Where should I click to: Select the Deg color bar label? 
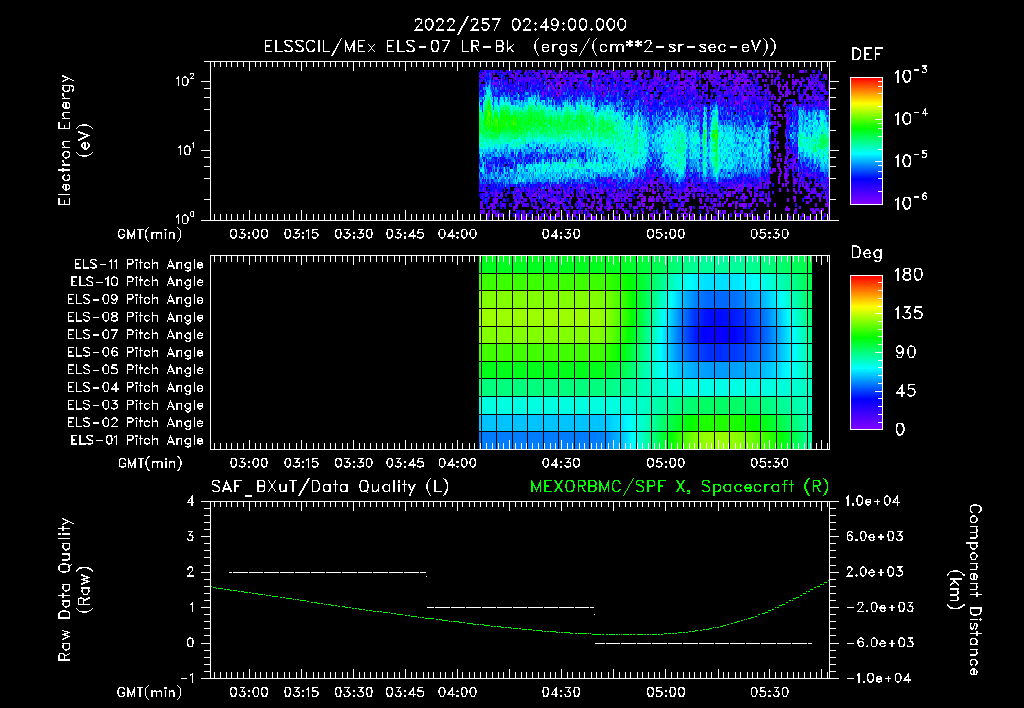pyautogui.click(x=866, y=253)
